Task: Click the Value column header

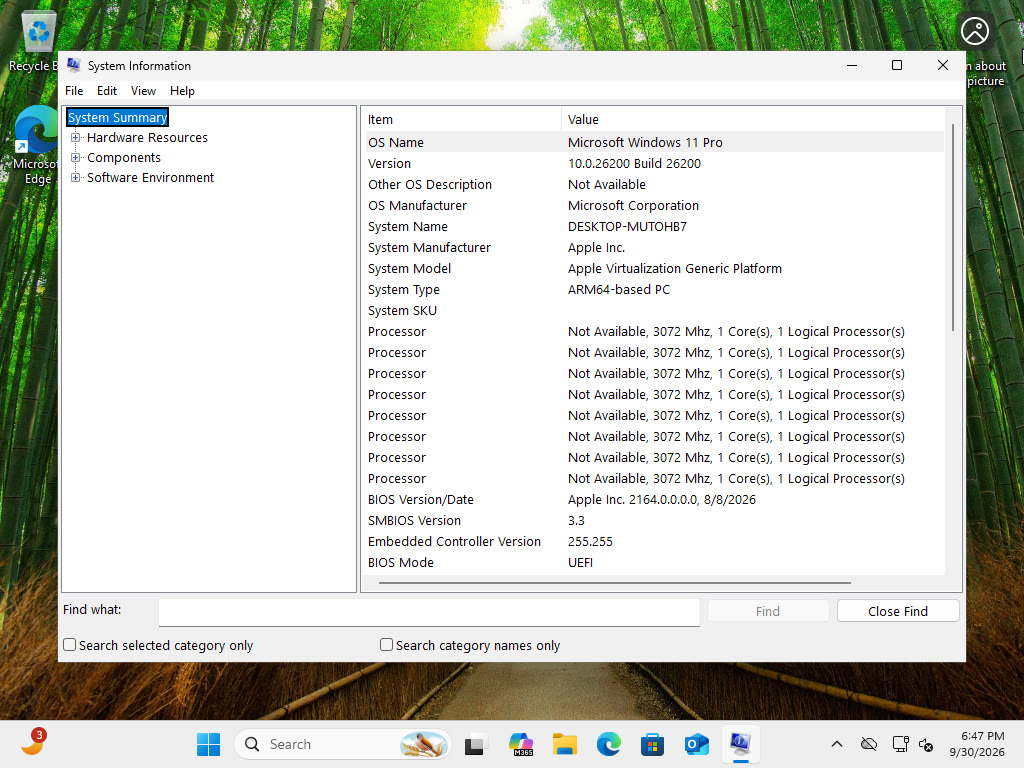Action: tap(752, 120)
